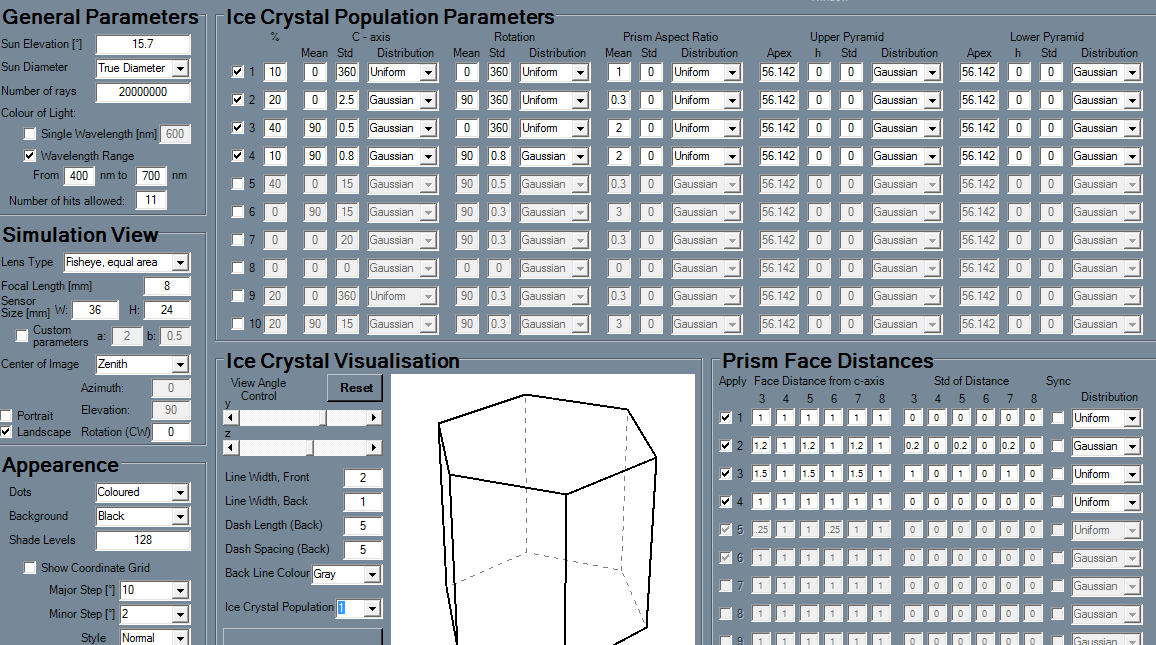The image size is (1156, 645).
Task: Edit Upper Pyramid Apex field for population 1
Action: [x=779, y=72]
